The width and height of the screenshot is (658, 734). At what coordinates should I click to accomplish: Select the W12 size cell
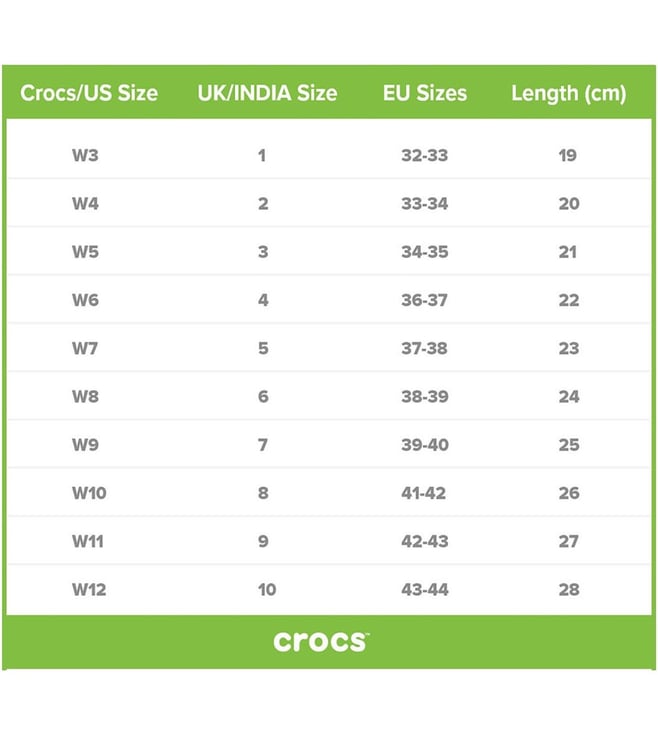(89, 589)
